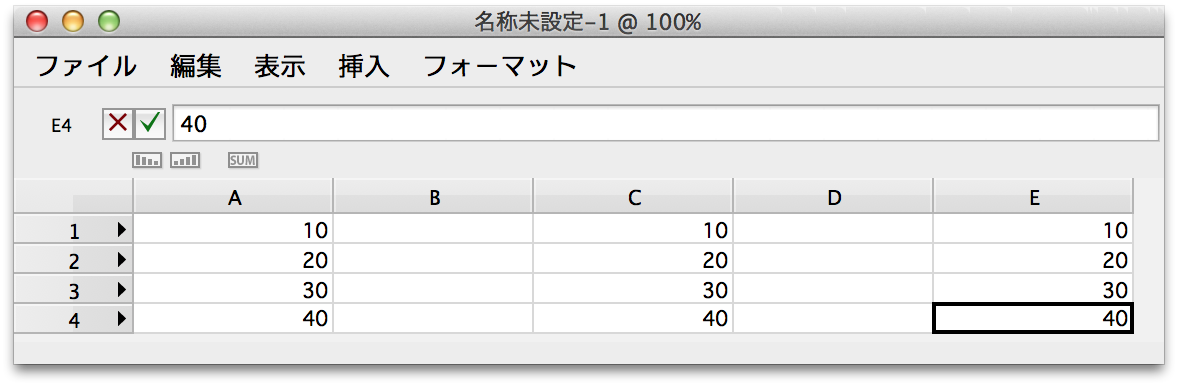Expand row 1 arrow
Viewport: 1178px width, 386px height.
tap(122, 231)
